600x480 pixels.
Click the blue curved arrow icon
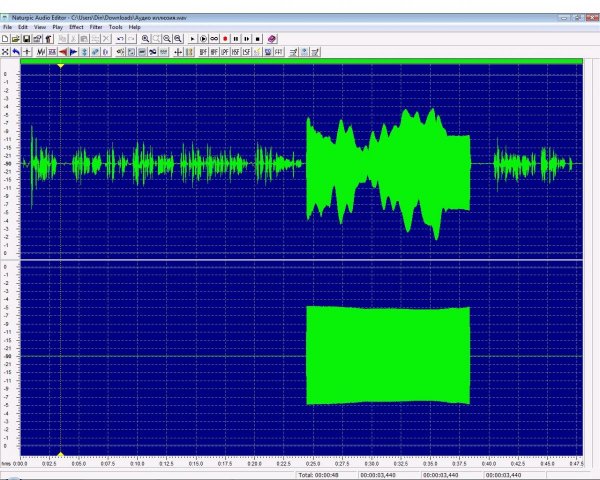coord(16,52)
